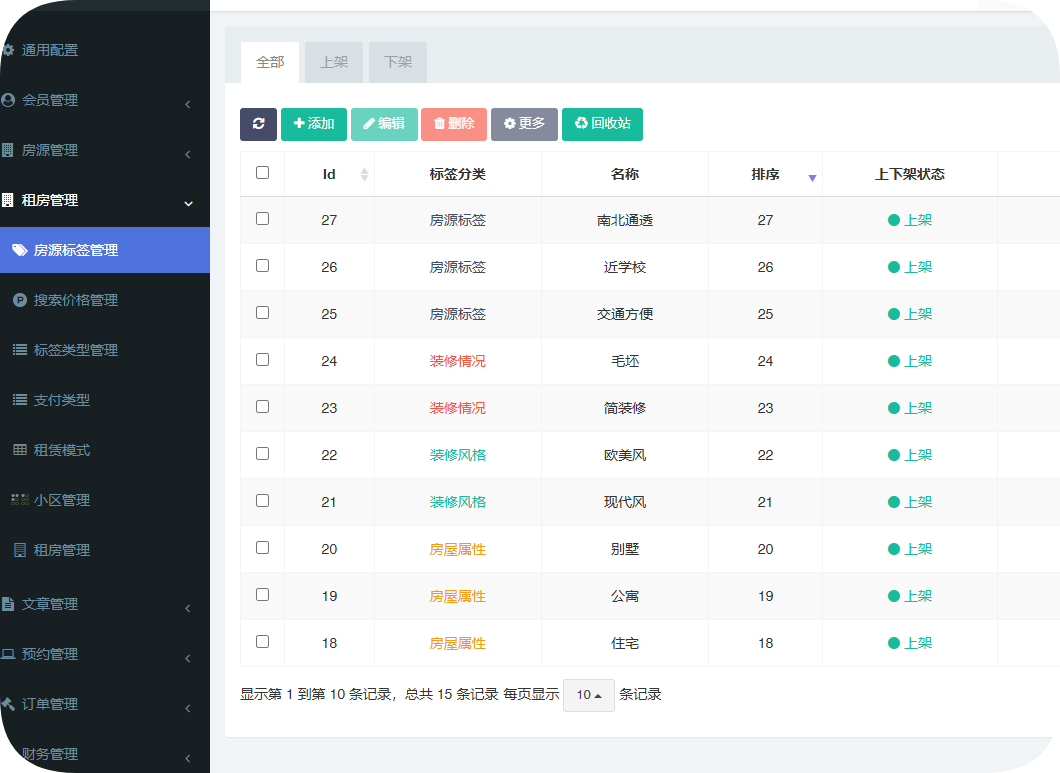The width and height of the screenshot is (1060, 773).
Task: Open the 回收站 recycle bin
Action: pyautogui.click(x=602, y=124)
